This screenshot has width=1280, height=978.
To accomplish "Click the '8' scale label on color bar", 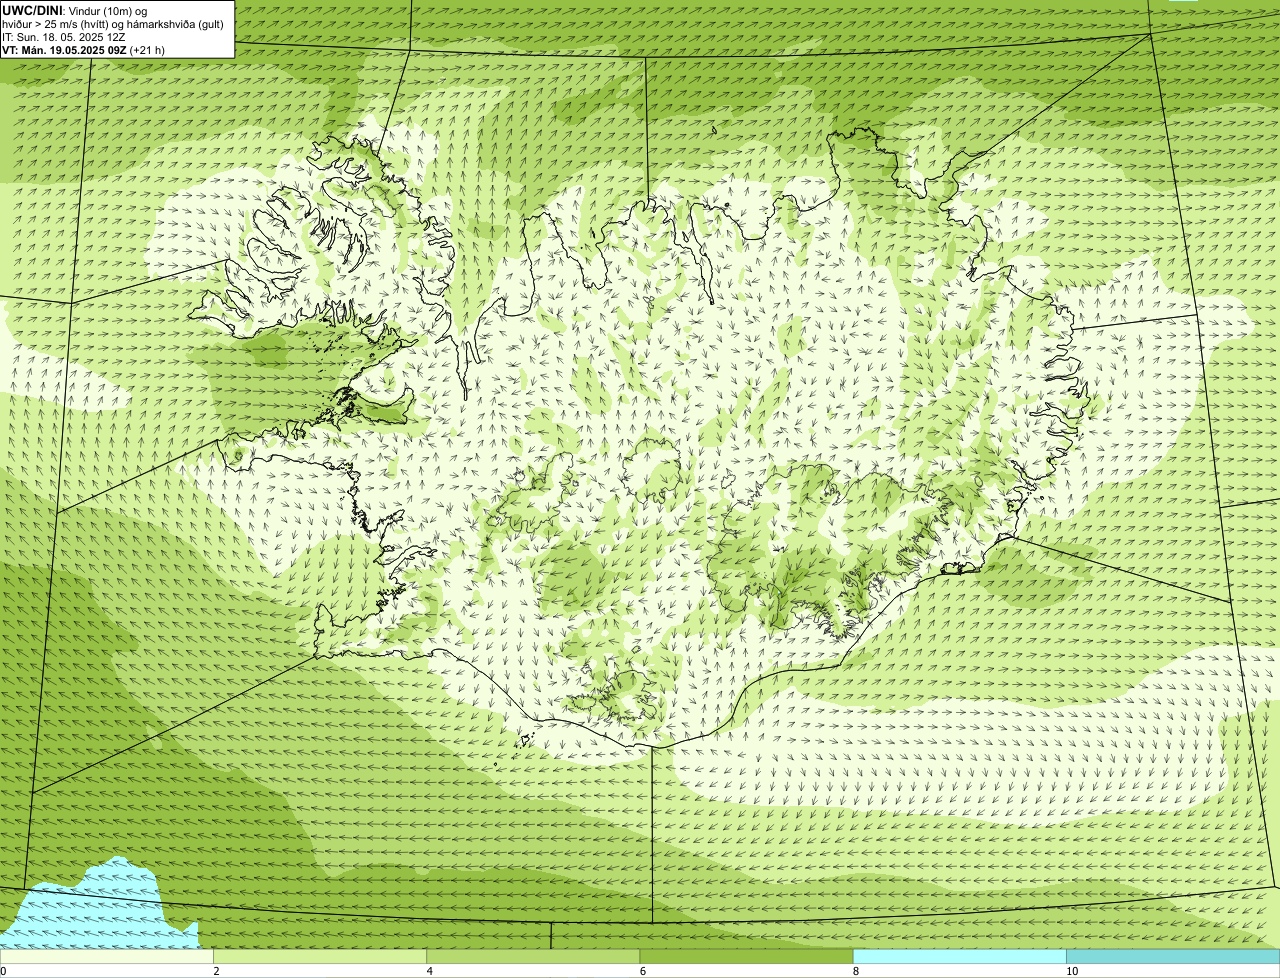I will coord(856,972).
